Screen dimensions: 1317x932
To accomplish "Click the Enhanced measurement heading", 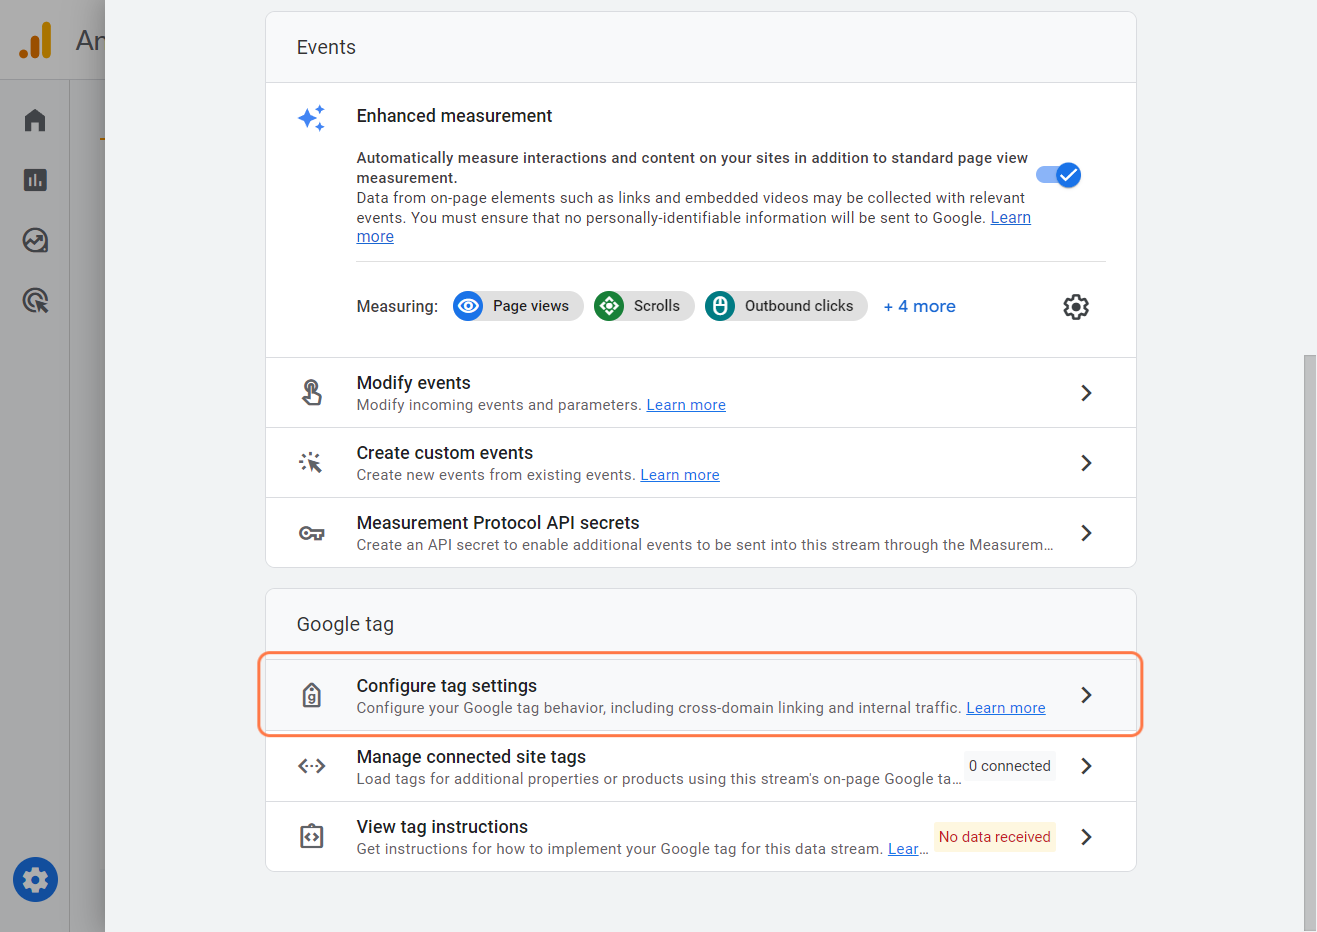I will (454, 116).
